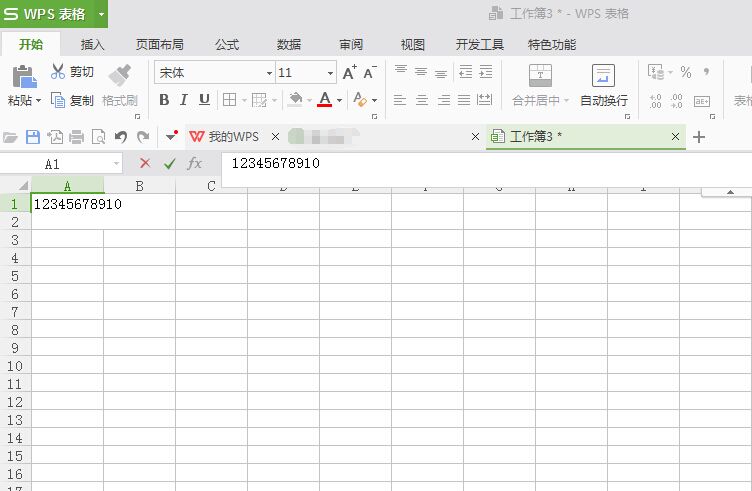The width and height of the screenshot is (752, 491).
Task: Toggle Bold formatting
Action: (164, 100)
